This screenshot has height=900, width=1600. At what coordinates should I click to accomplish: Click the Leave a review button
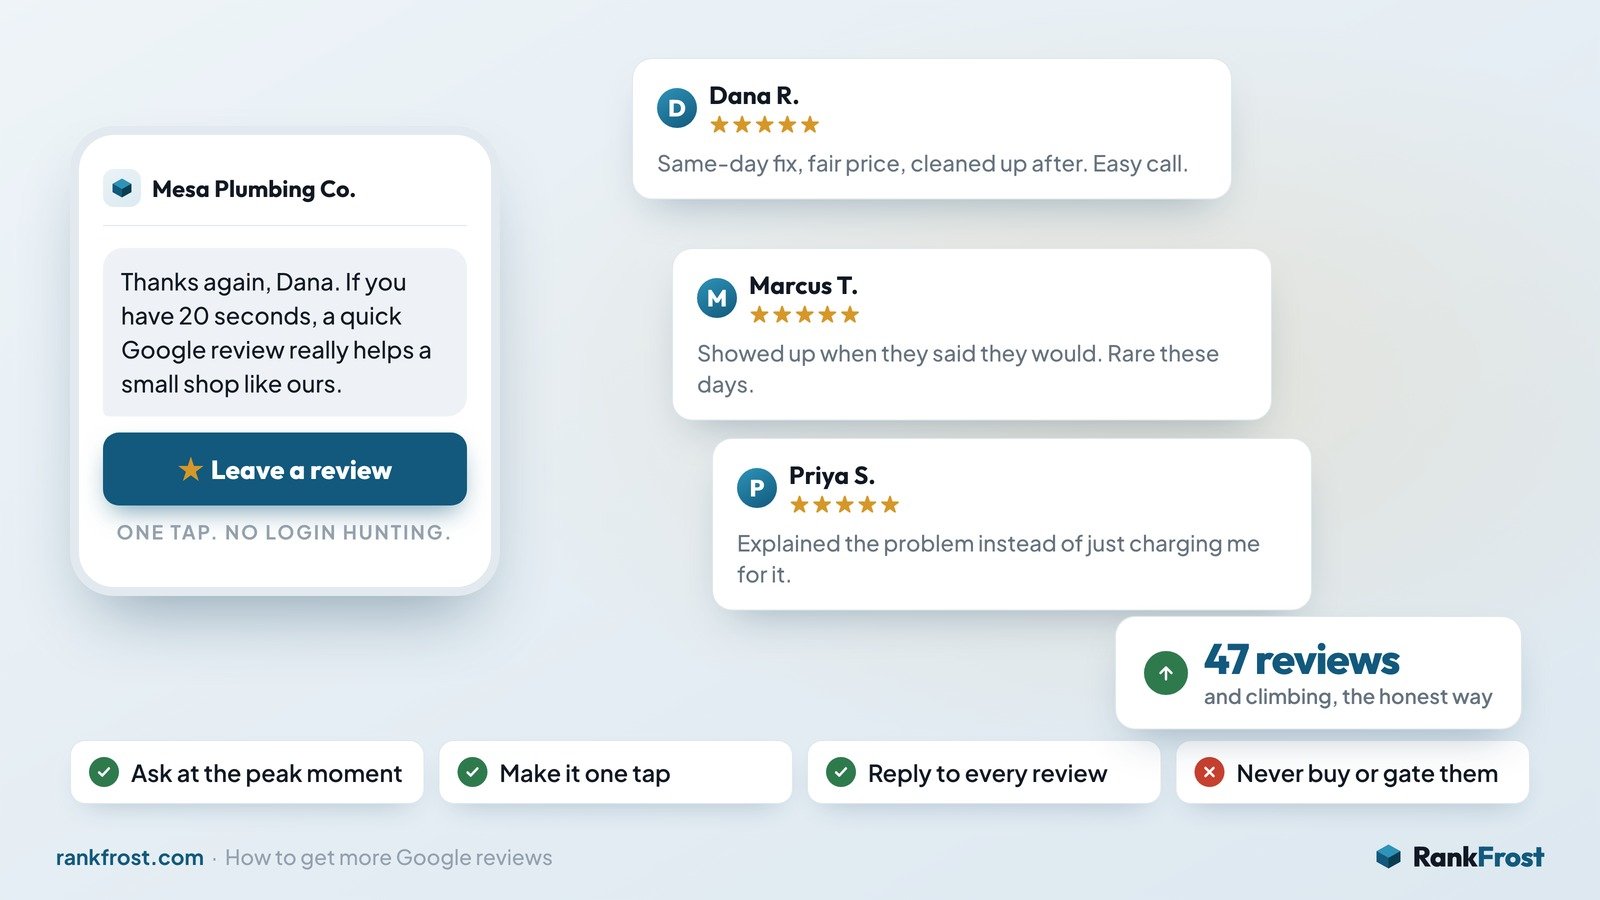click(x=285, y=469)
